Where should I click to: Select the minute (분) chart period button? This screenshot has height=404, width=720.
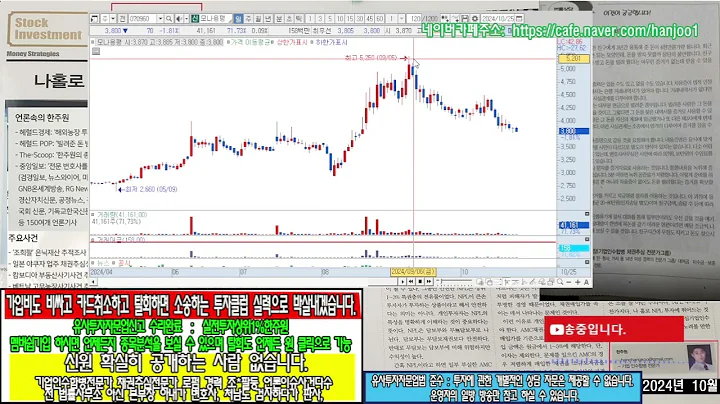click(x=279, y=18)
